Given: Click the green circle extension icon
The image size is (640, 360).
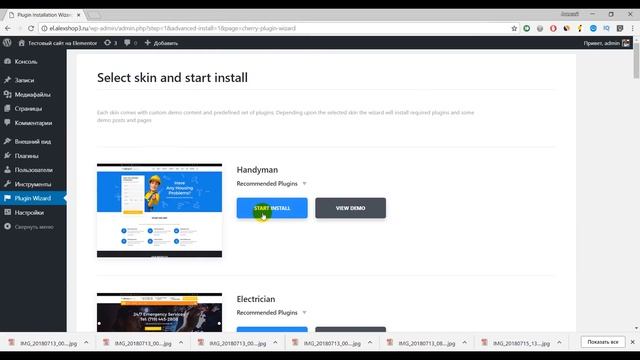Looking at the screenshot, I should tap(527, 28).
